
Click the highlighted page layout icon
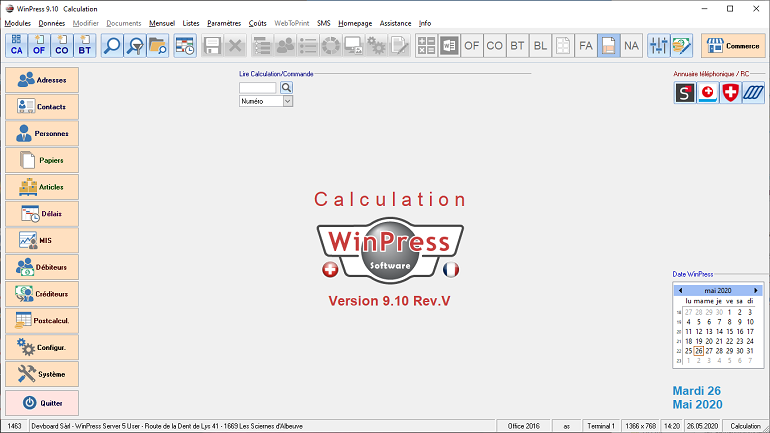click(609, 46)
